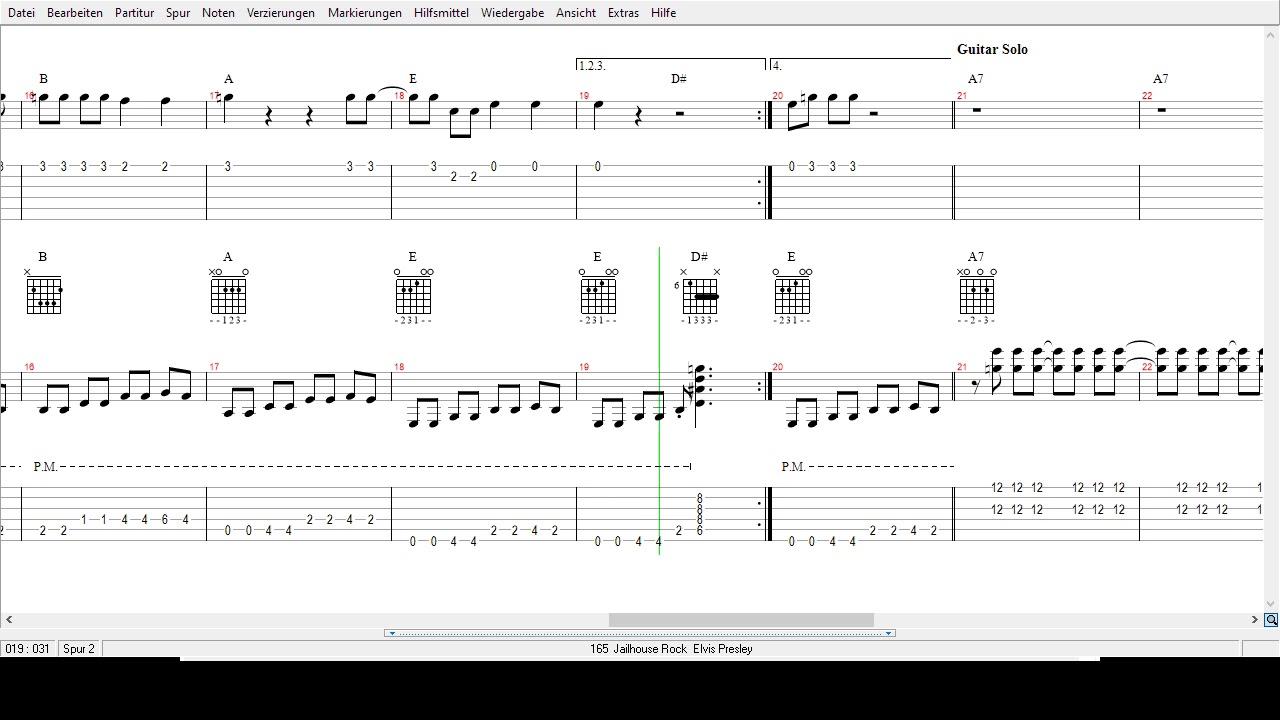Image resolution: width=1280 pixels, height=720 pixels.
Task: Click the right triangle handle of dotted splitter bar
Action: point(888,633)
